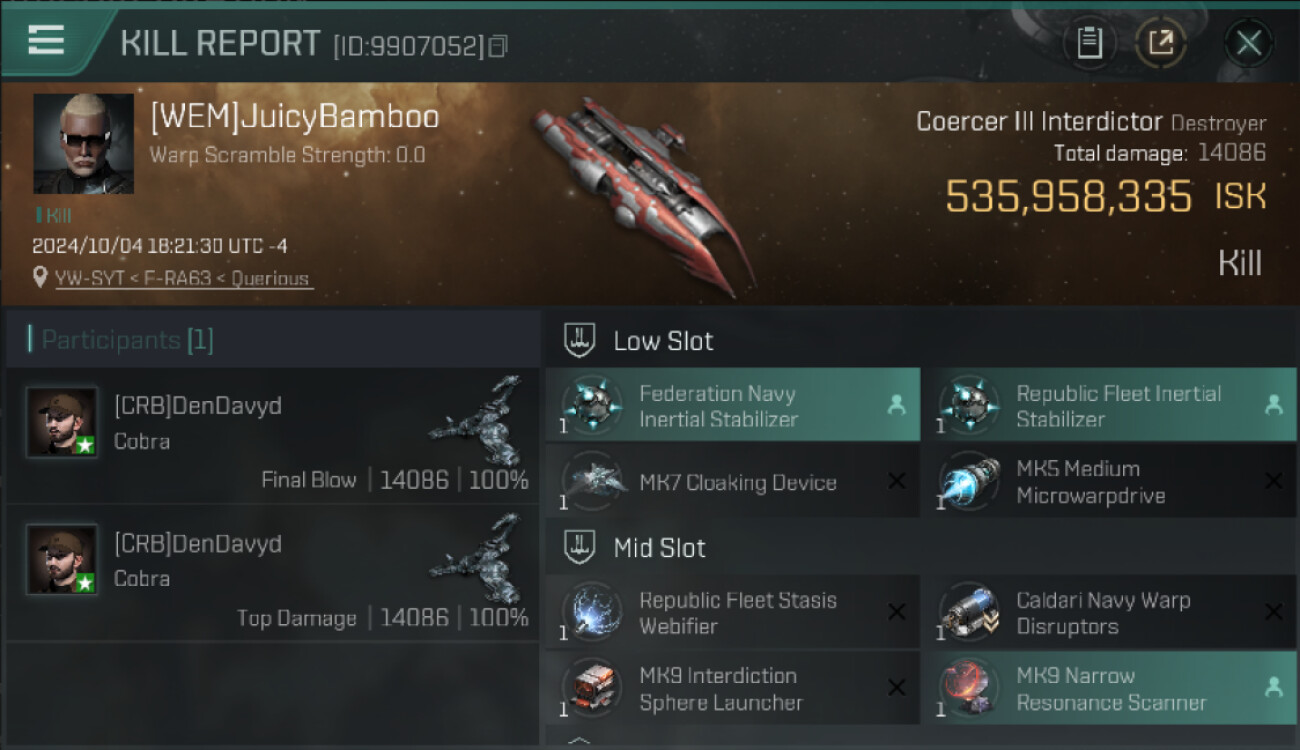
Task: Share kill report via export icon
Action: tap(1161, 43)
